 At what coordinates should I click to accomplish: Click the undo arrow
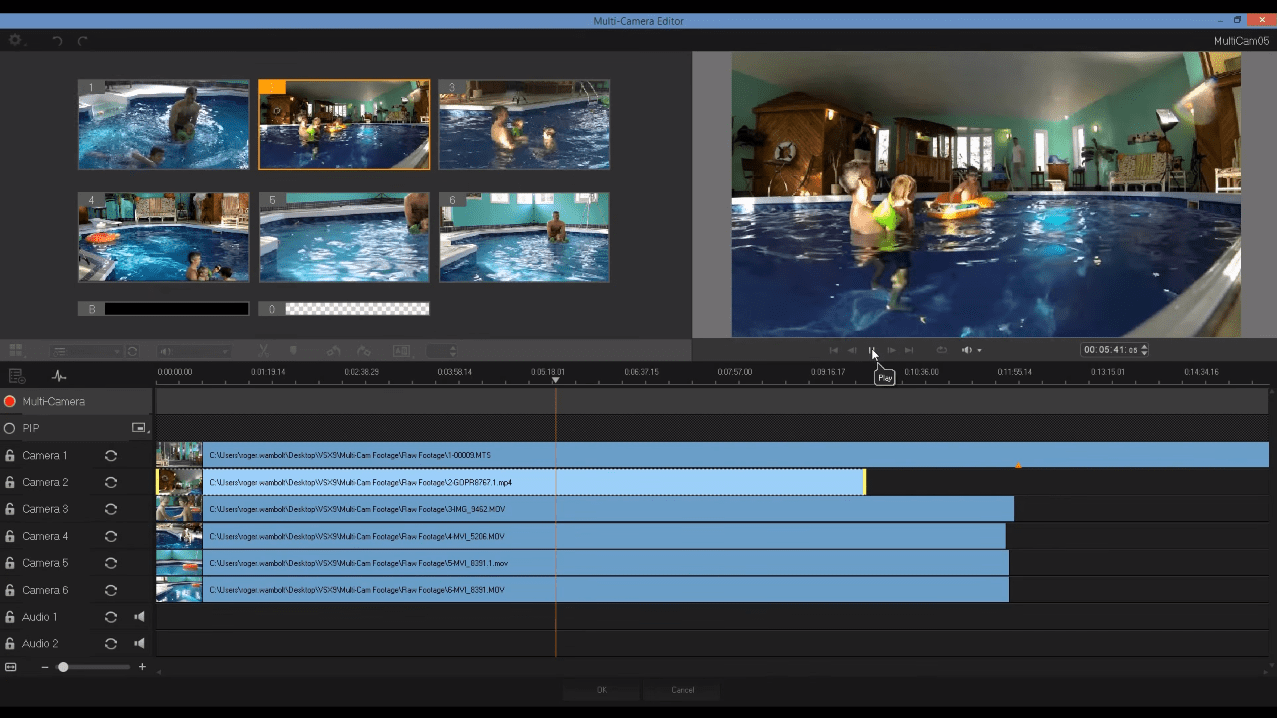coord(57,40)
